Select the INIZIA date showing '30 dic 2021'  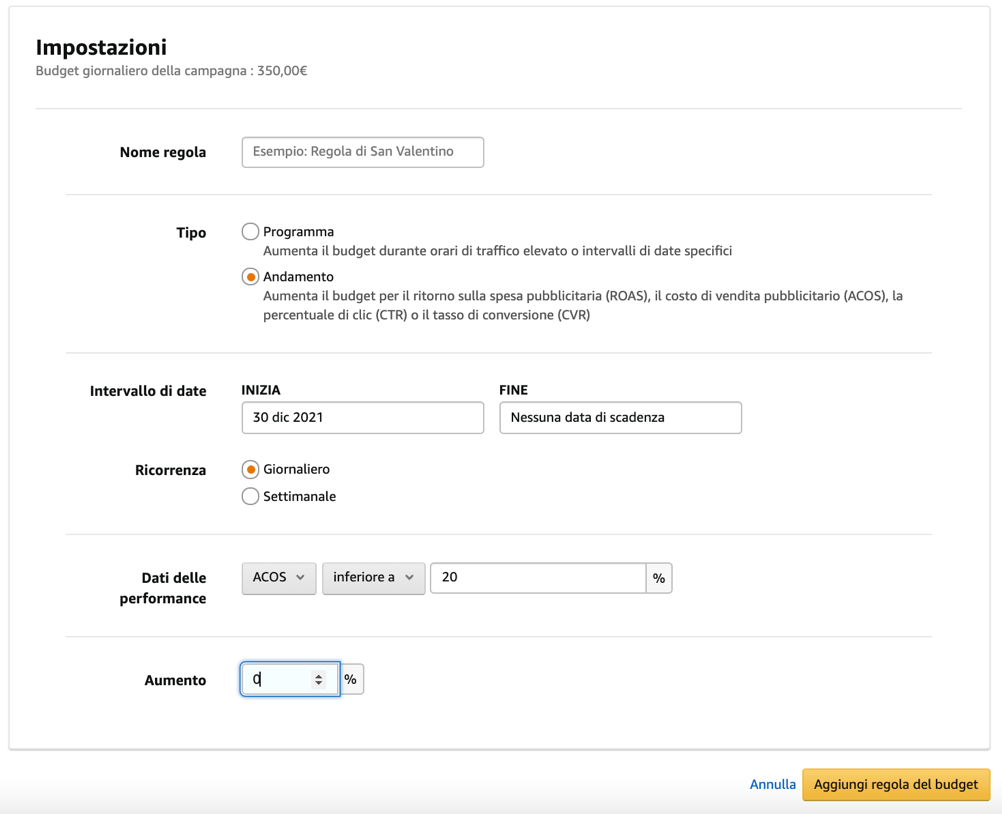362,417
